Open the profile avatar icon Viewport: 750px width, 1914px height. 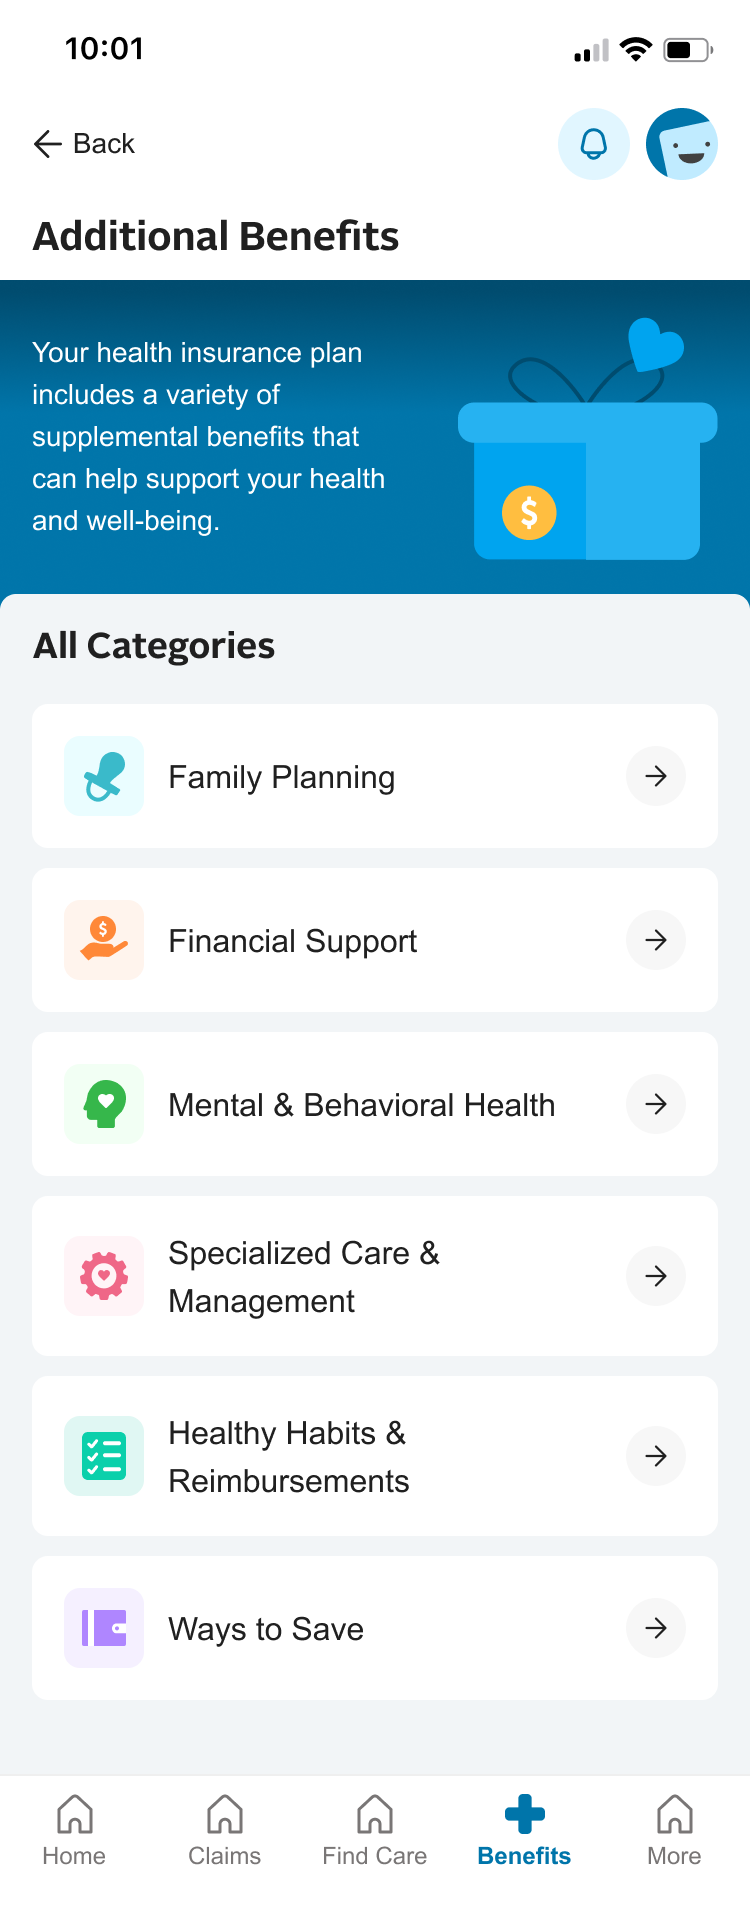click(682, 144)
